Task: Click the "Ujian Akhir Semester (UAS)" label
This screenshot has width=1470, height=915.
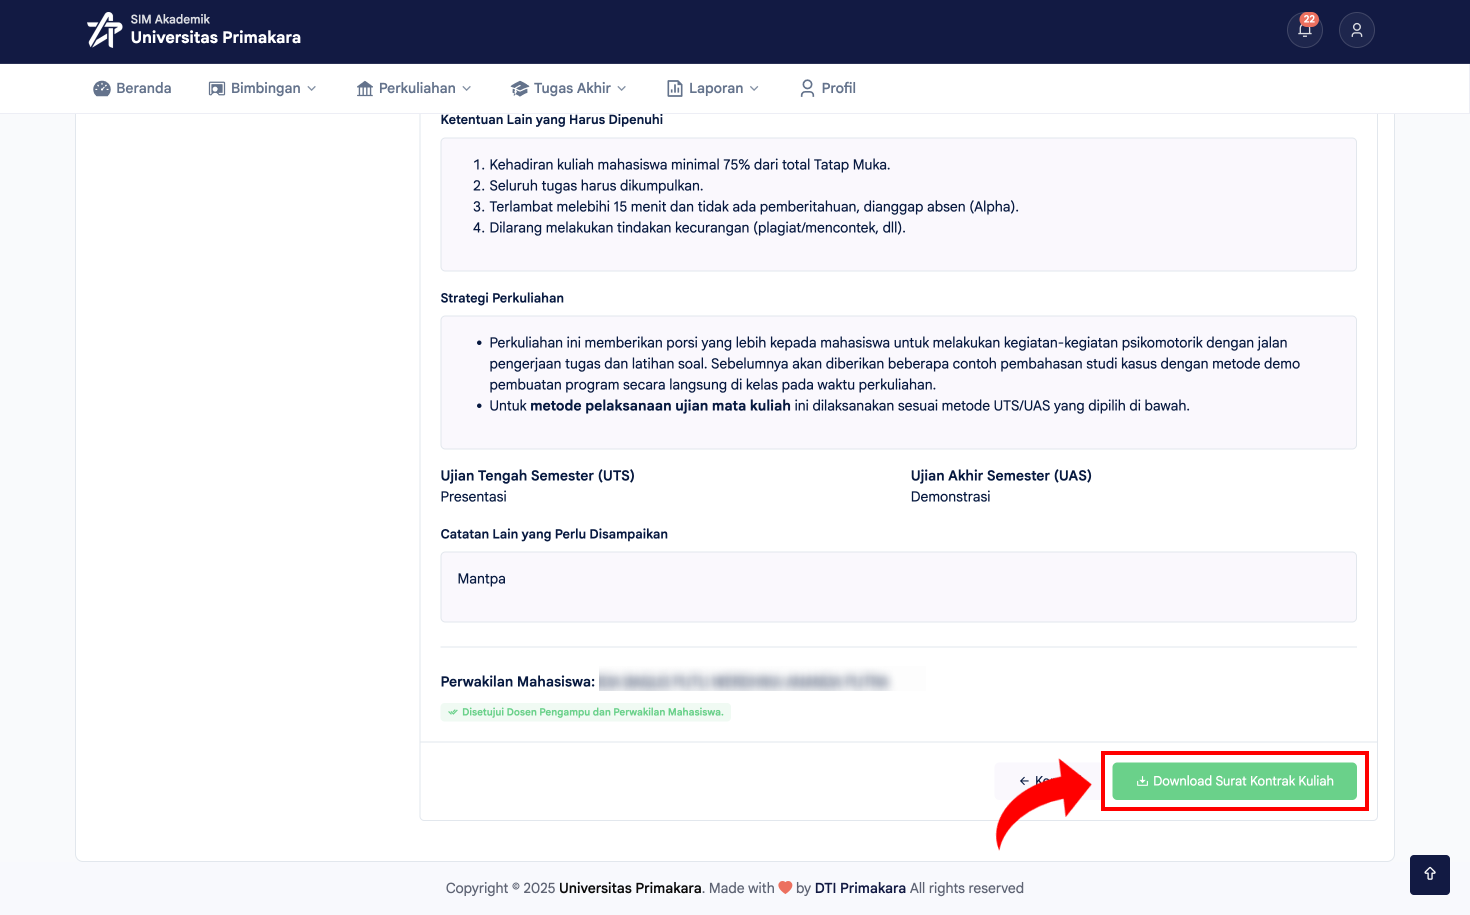Action: (x=1001, y=476)
